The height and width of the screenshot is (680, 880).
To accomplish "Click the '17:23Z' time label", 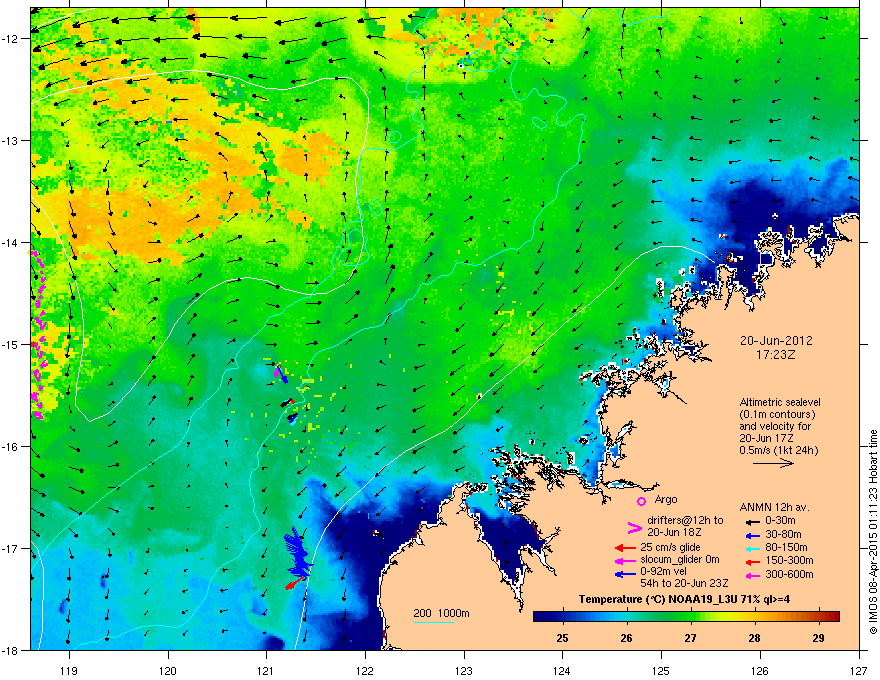I will click(776, 355).
